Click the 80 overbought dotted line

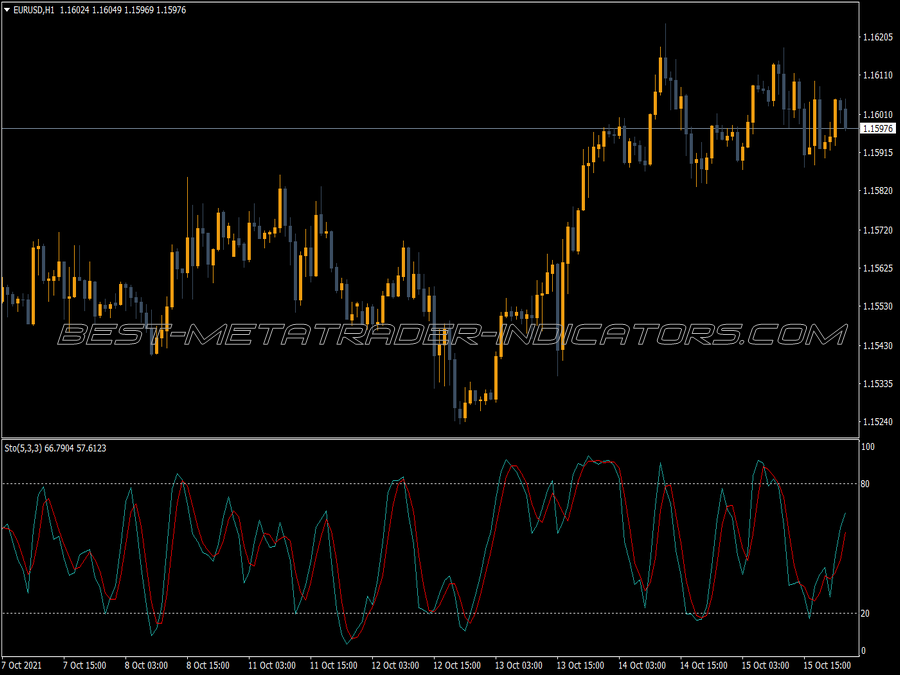tap(400, 482)
